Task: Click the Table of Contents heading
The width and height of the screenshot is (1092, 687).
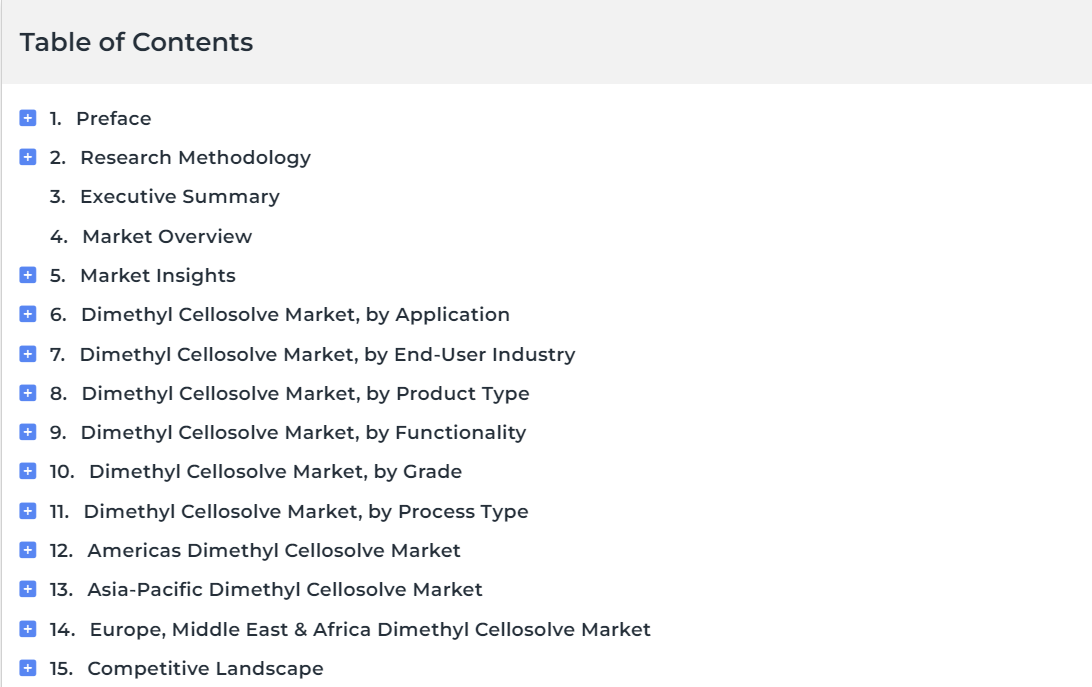Action: coord(136,42)
